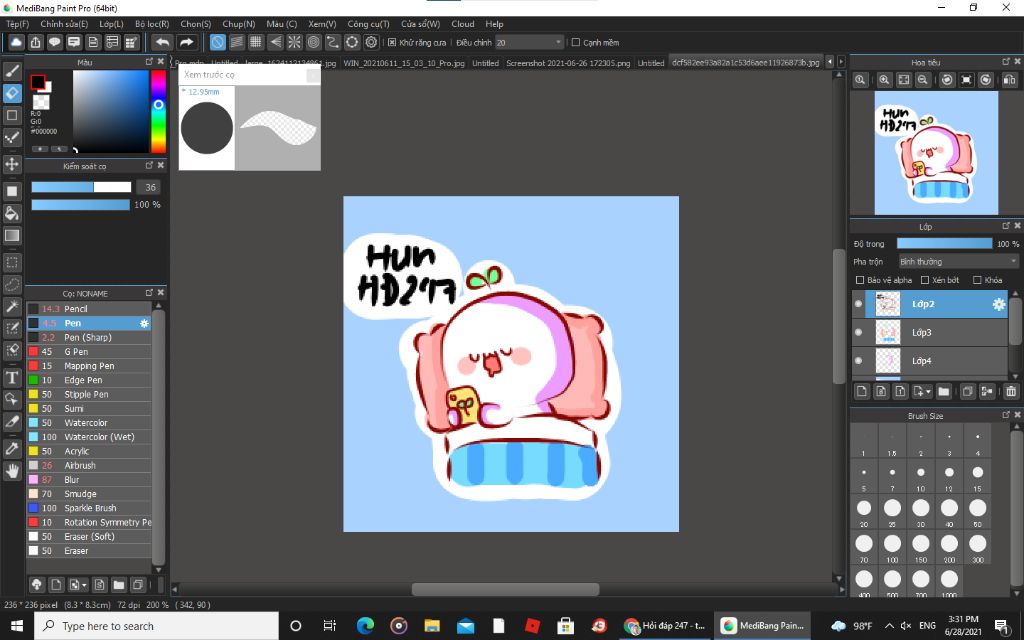Screen dimensions: 1024x640
Task: Open the Công cụ(T) menu
Action: [x=368, y=24]
